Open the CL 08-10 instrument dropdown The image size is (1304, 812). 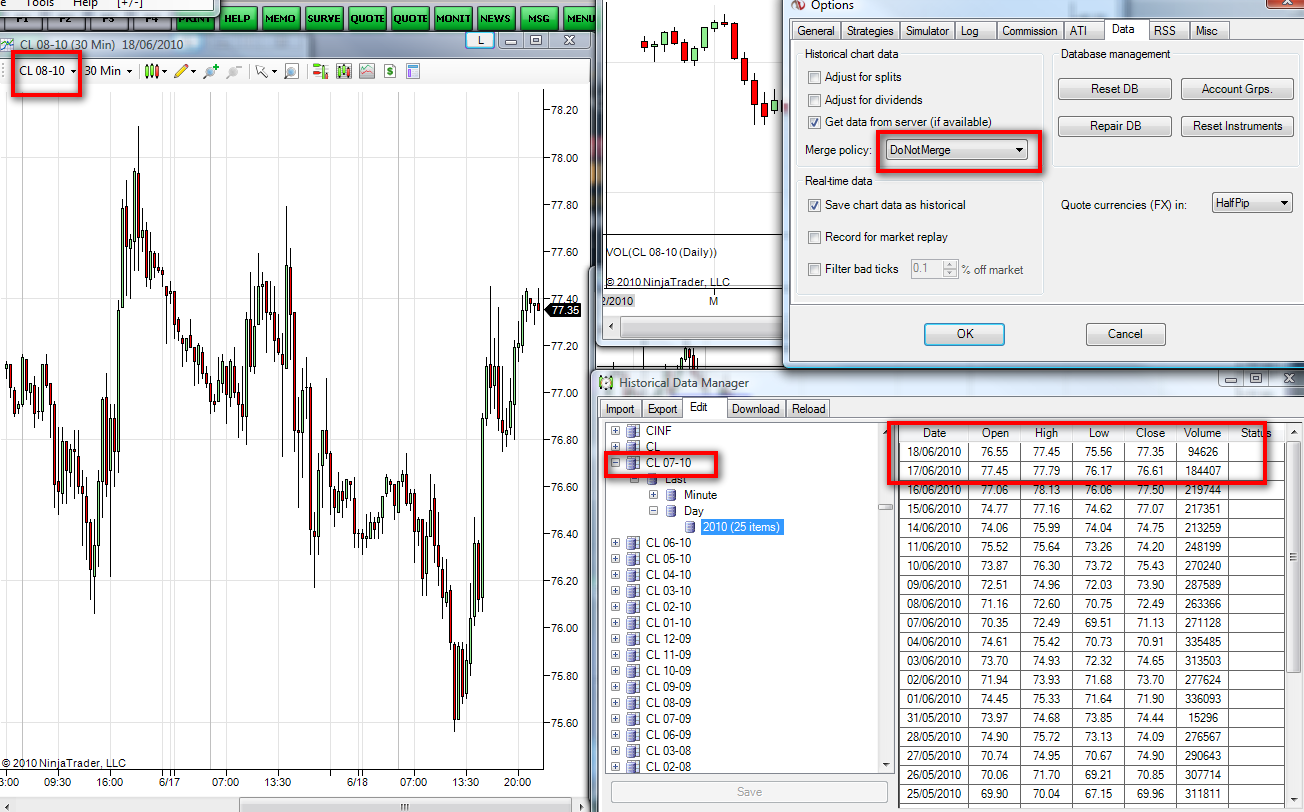pos(47,71)
